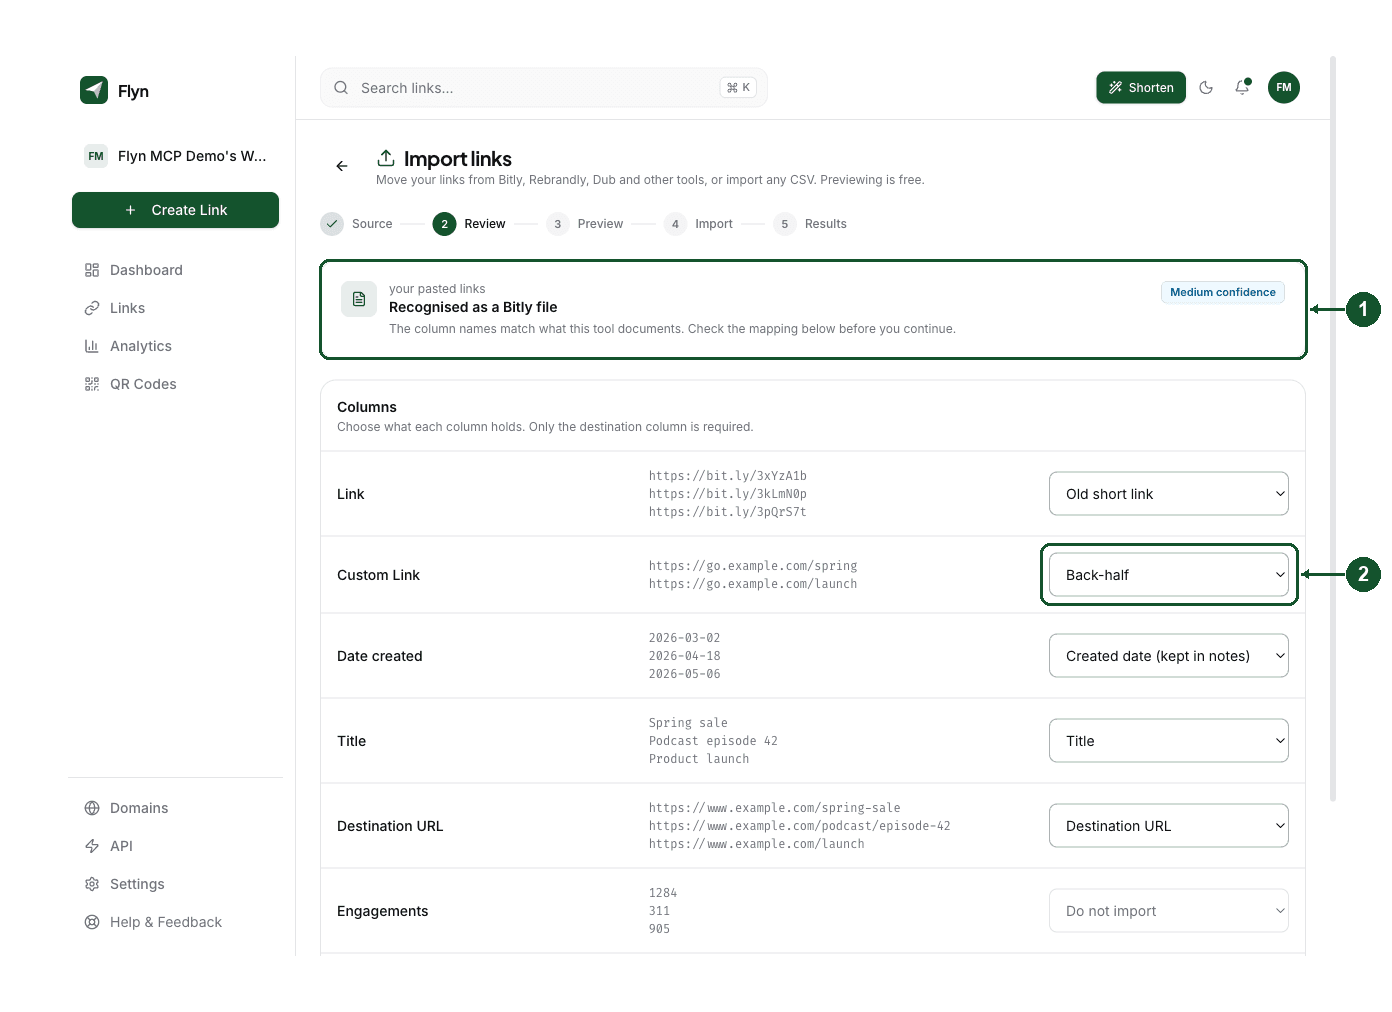Click the Create Link button

(x=175, y=210)
